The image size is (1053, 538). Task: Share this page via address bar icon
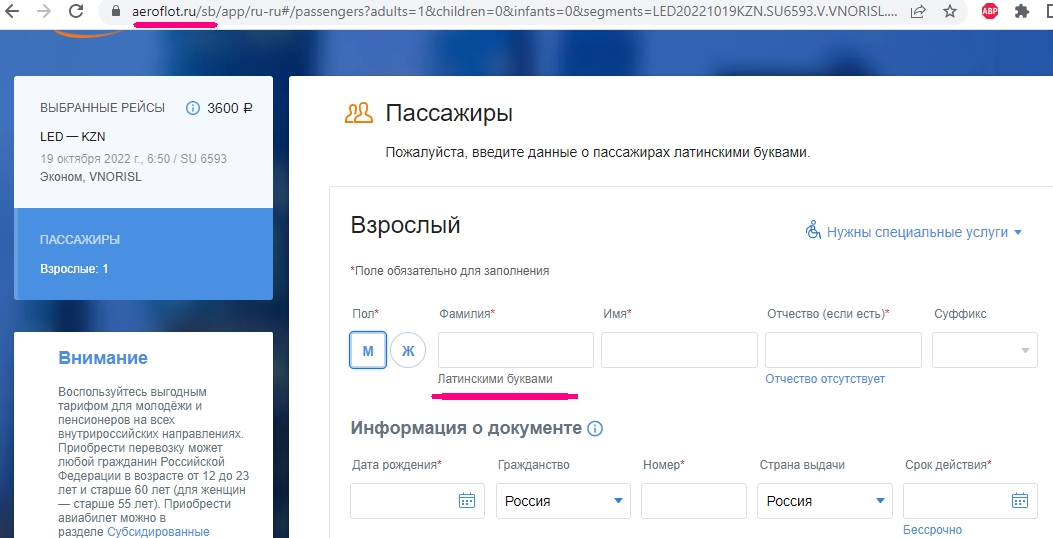coord(918,11)
